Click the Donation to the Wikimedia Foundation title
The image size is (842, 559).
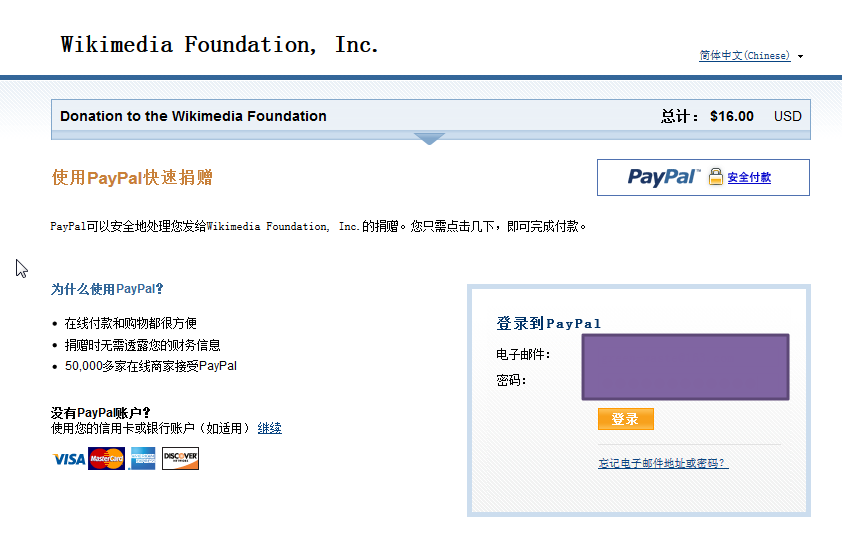193,116
